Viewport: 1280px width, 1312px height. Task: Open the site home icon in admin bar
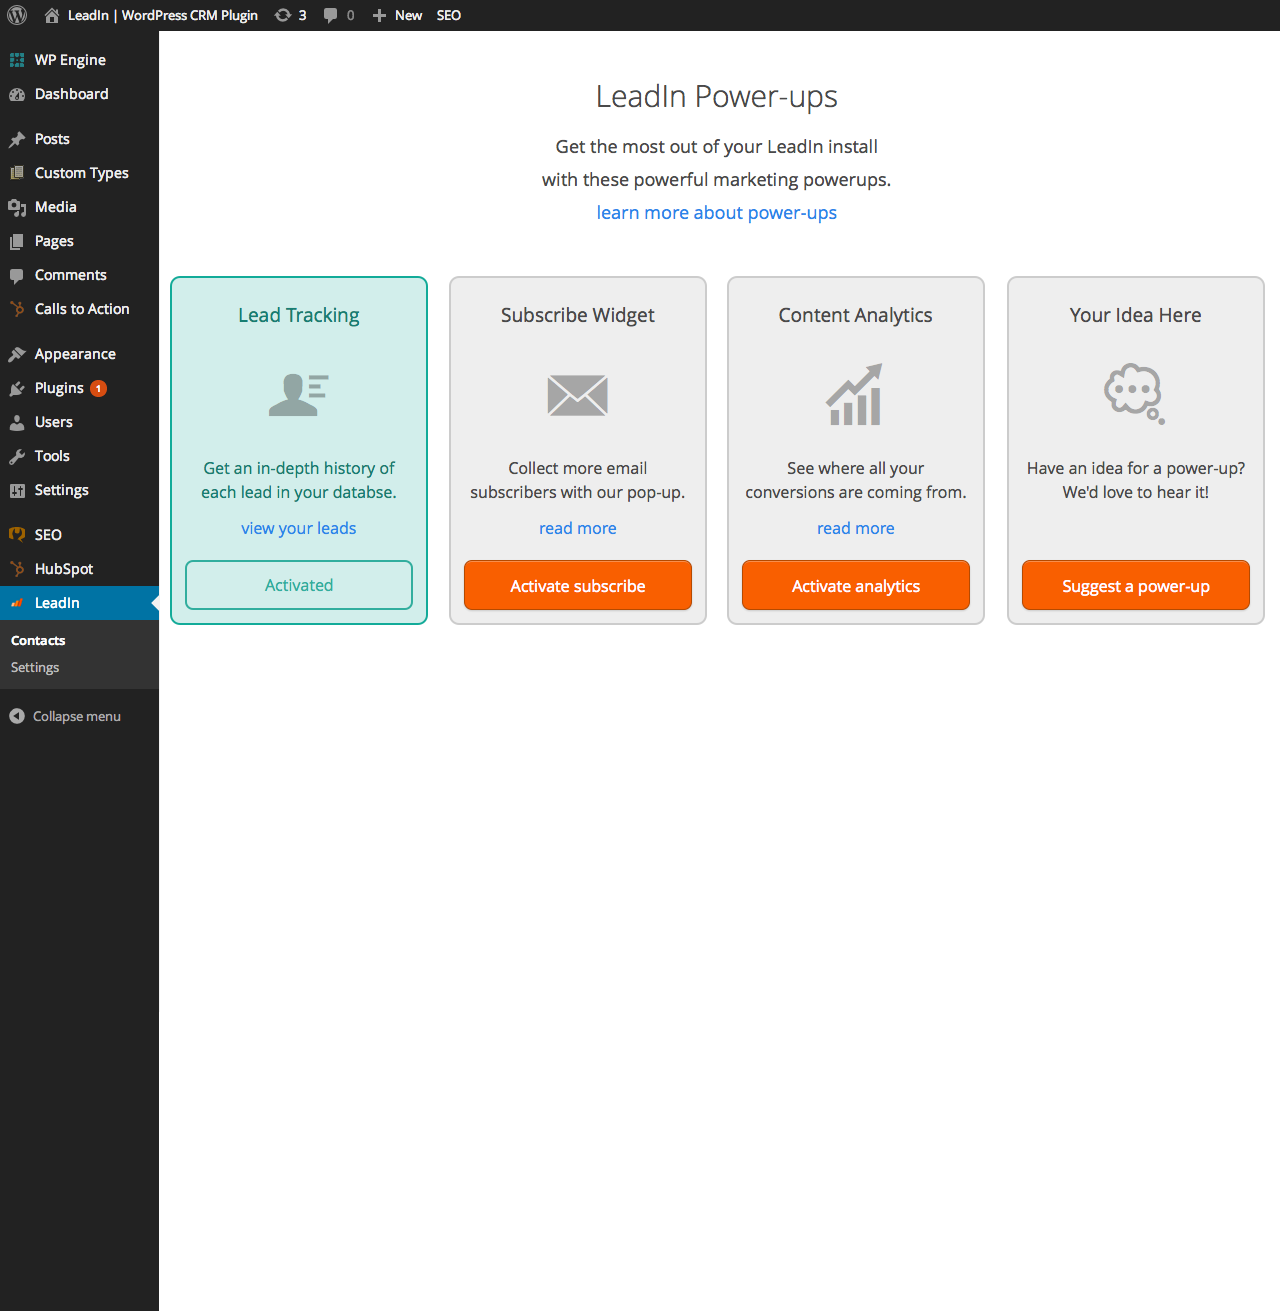coord(52,15)
